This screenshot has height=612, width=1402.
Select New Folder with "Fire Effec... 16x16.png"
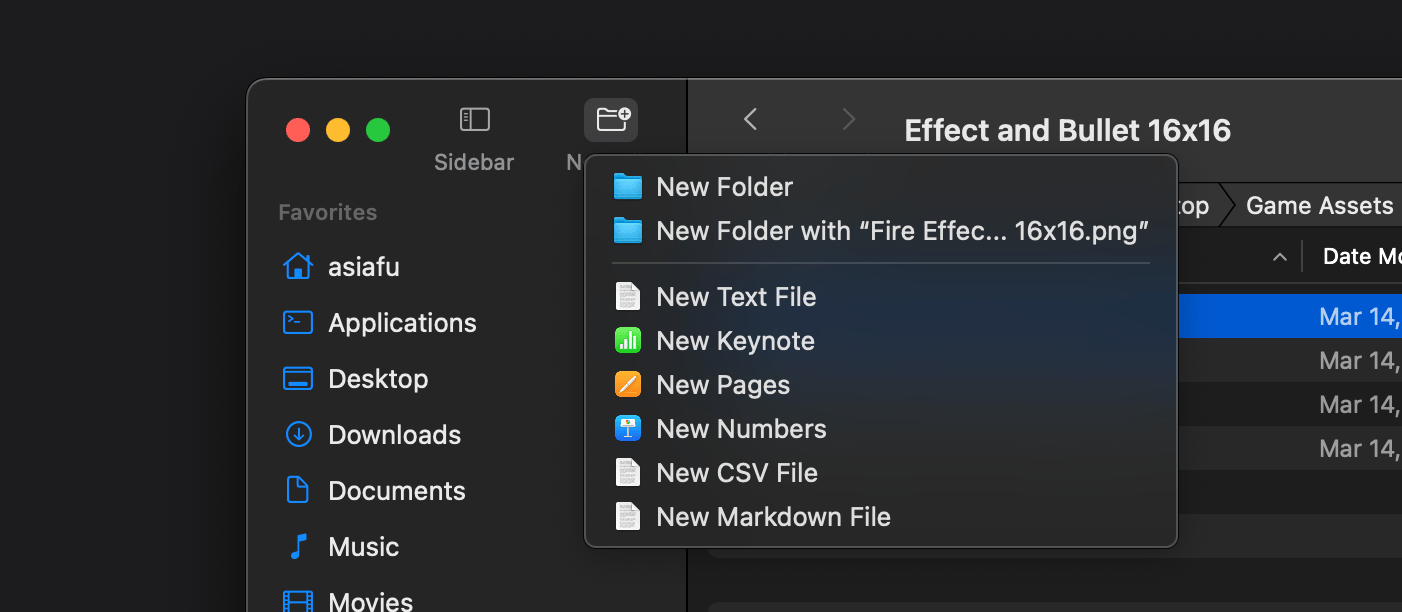(902, 231)
